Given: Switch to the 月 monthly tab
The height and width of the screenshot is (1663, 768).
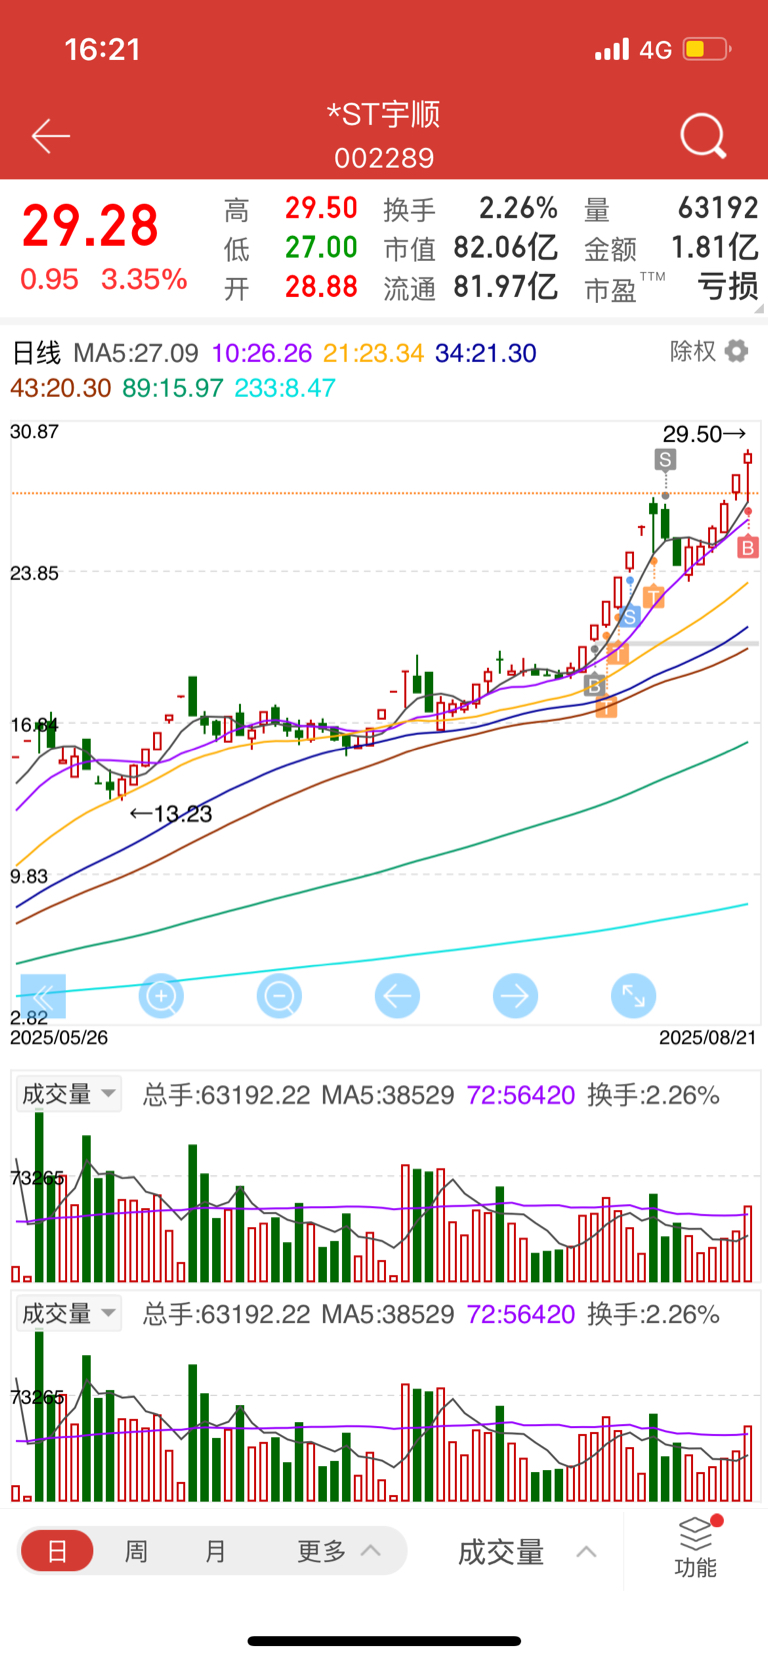Looking at the screenshot, I should point(216,1551).
